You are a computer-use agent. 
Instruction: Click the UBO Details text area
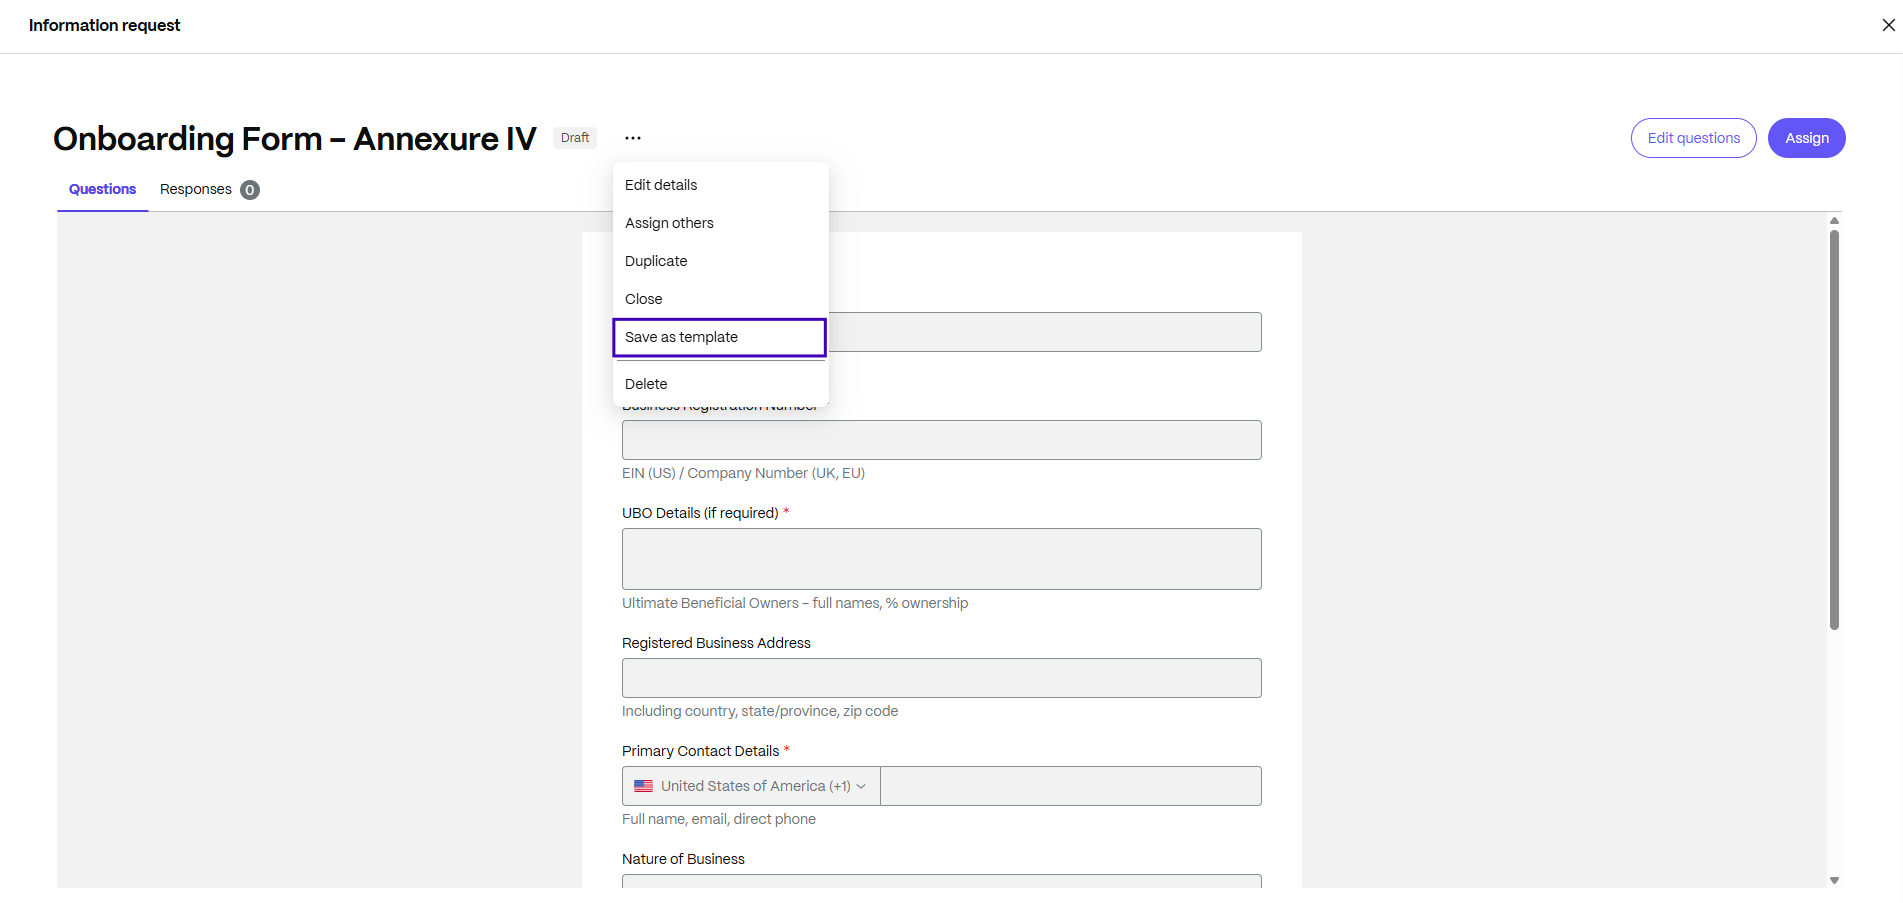coord(941,558)
